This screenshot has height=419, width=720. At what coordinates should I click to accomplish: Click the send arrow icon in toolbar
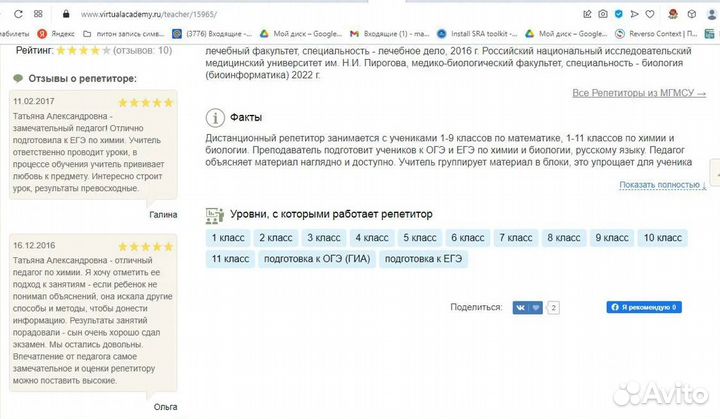pos(634,14)
